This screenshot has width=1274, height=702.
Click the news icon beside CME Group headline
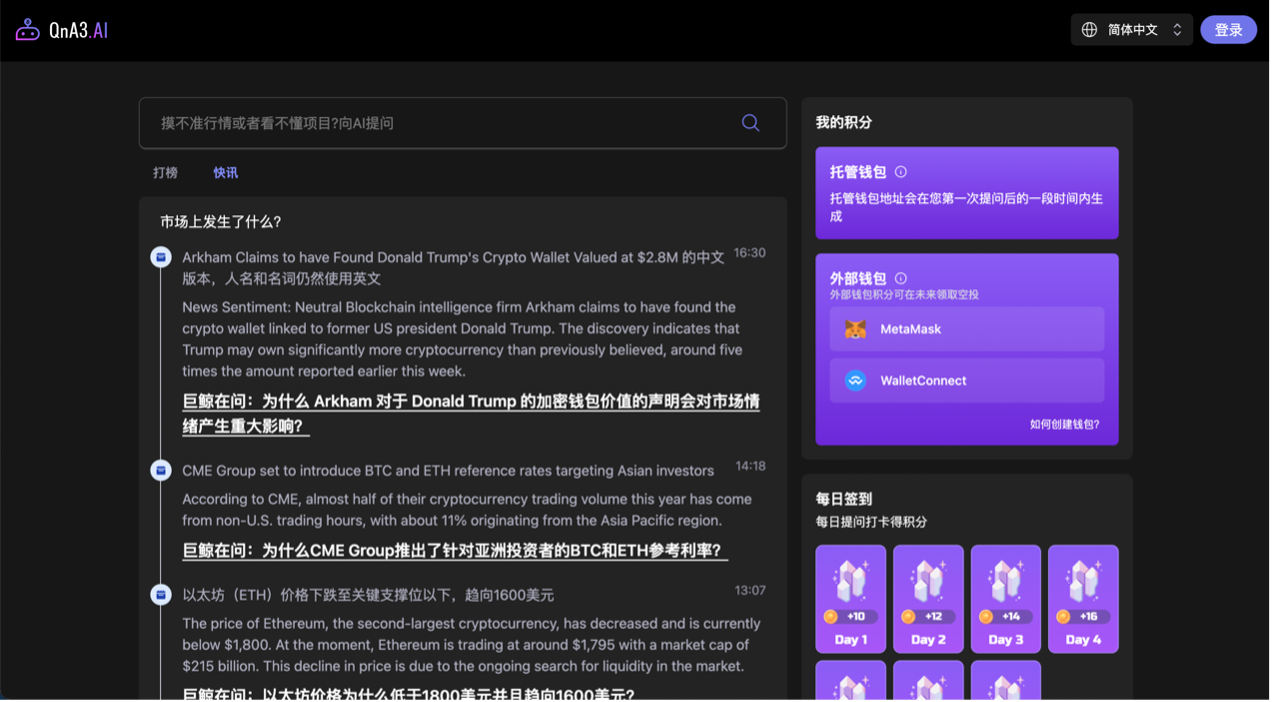point(161,470)
